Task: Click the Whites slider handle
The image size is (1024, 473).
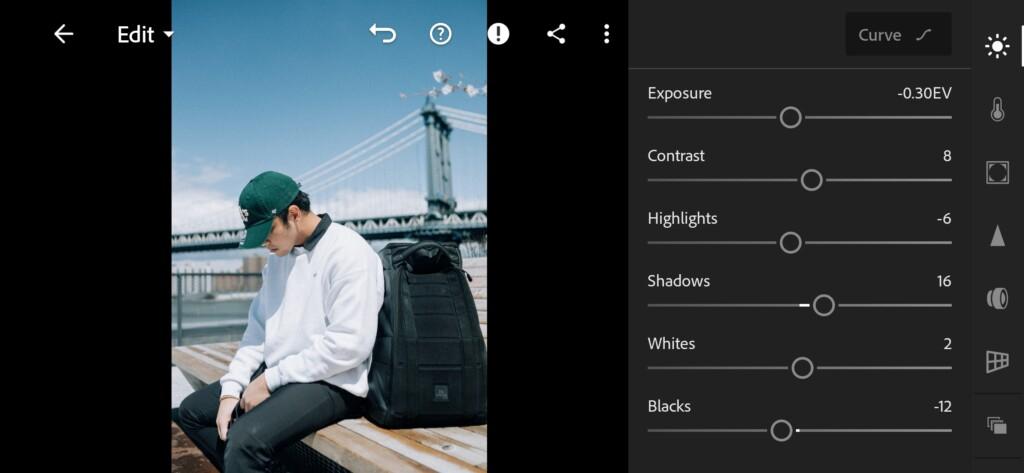Action: point(802,368)
